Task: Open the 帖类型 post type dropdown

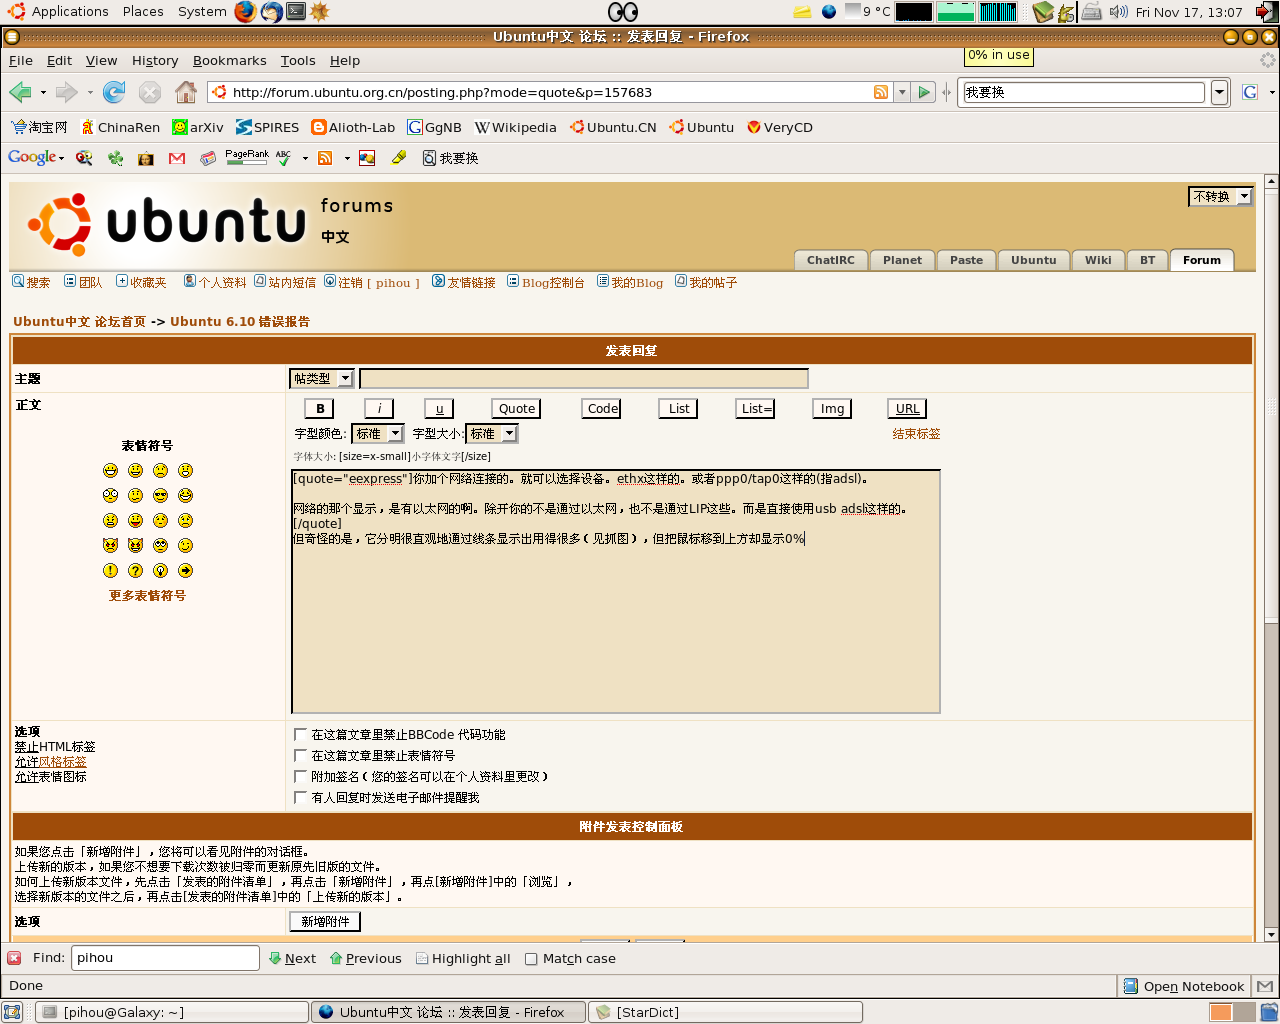Action: click(321, 378)
